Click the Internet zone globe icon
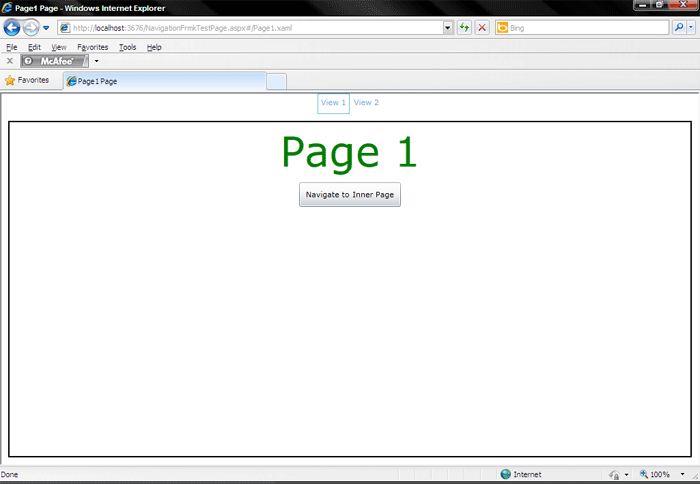This screenshot has width=700, height=484. click(x=505, y=474)
